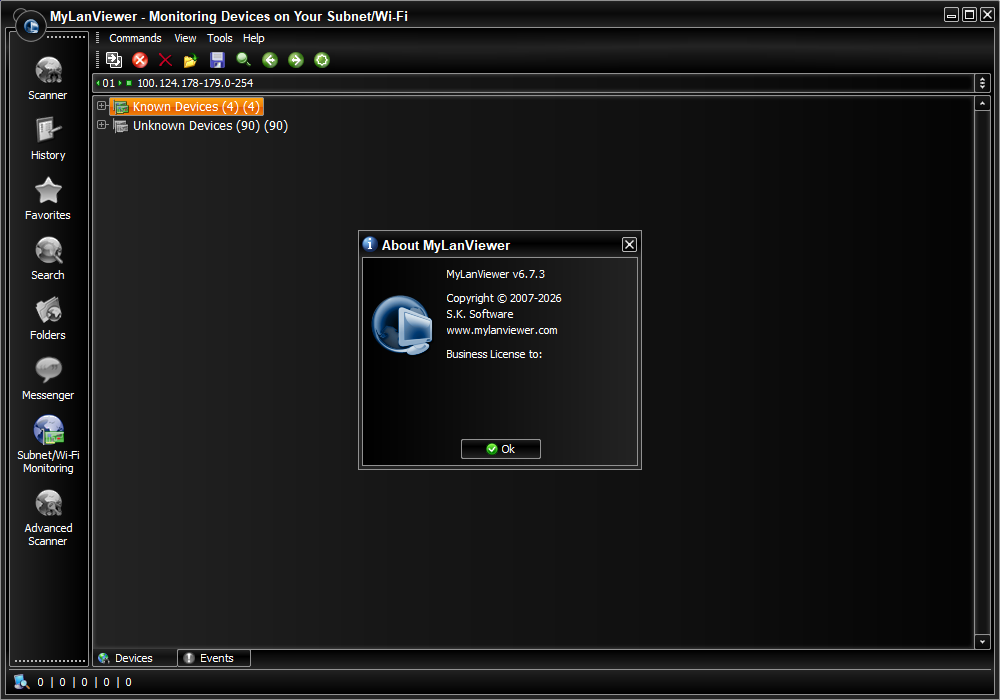Maximize the MyLanViewer main window
The width and height of the screenshot is (1000, 700).
pos(969,15)
